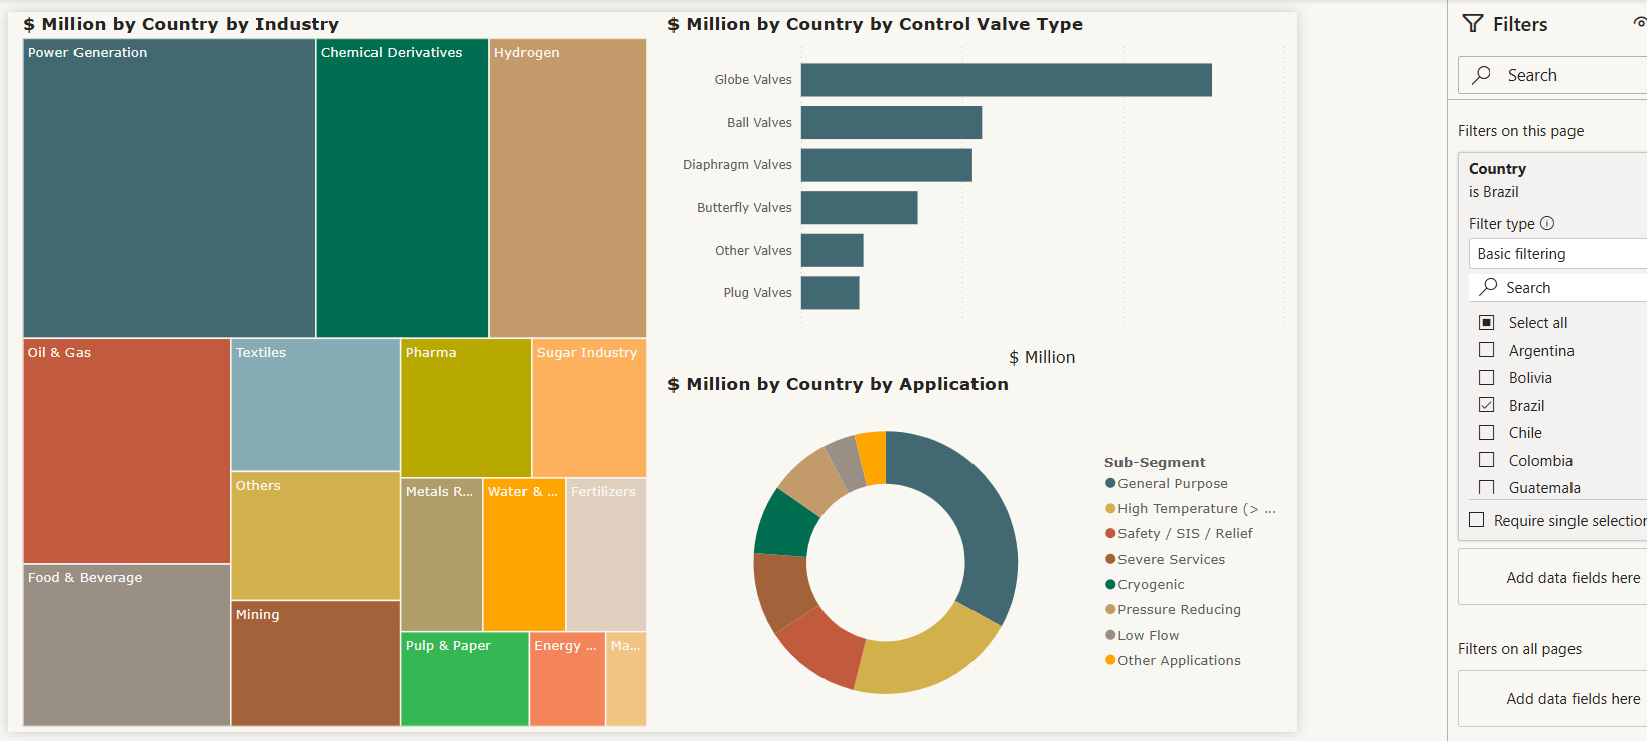Check the Argentina country checkbox
Image resolution: width=1649 pixels, height=743 pixels.
point(1487,351)
